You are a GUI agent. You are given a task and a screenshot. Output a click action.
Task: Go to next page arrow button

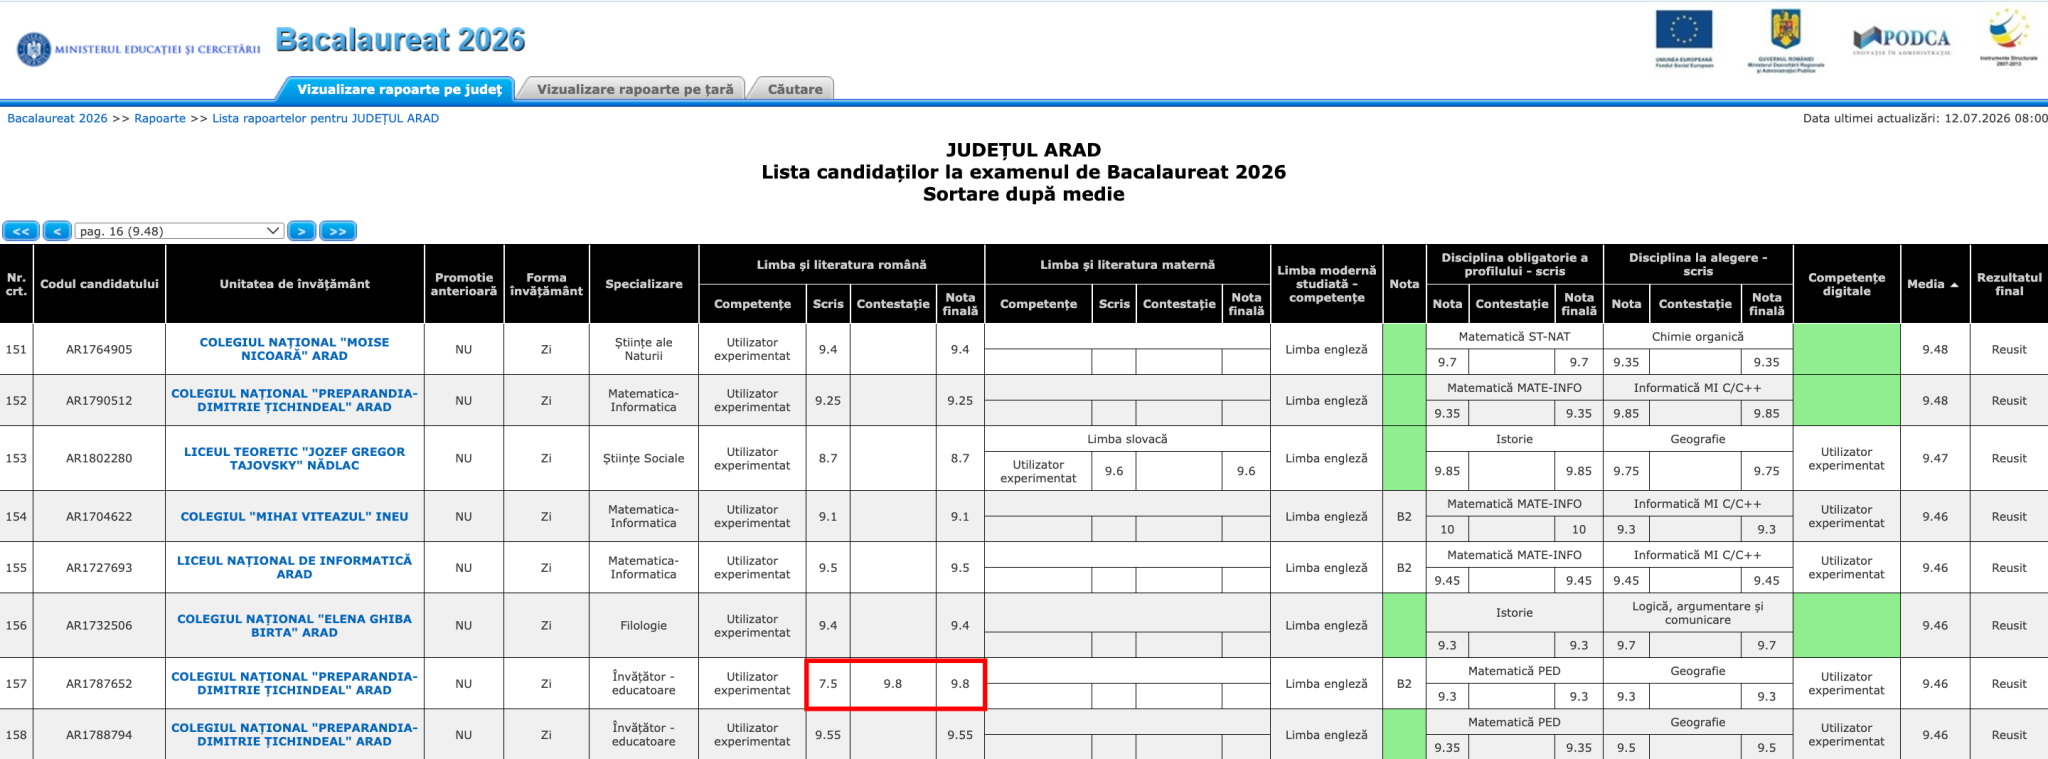point(302,231)
